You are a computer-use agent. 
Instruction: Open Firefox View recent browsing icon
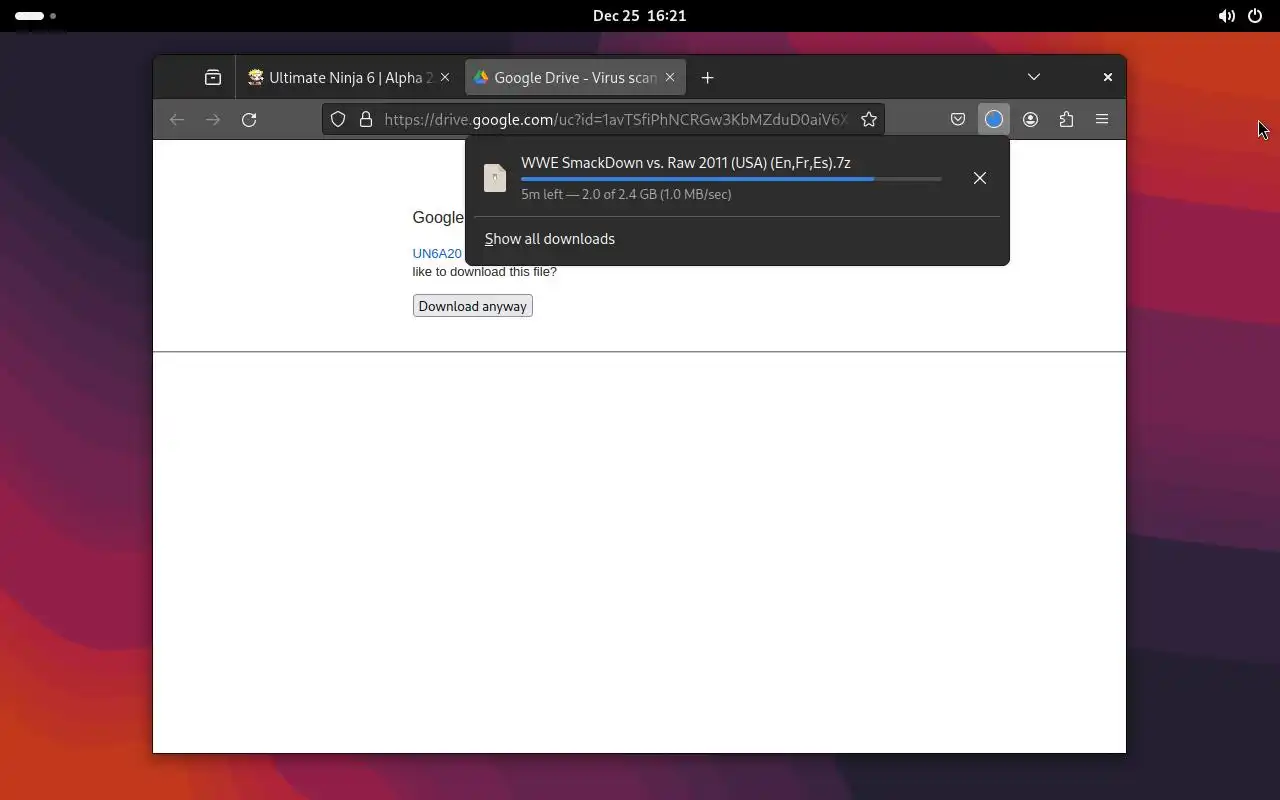(x=213, y=77)
